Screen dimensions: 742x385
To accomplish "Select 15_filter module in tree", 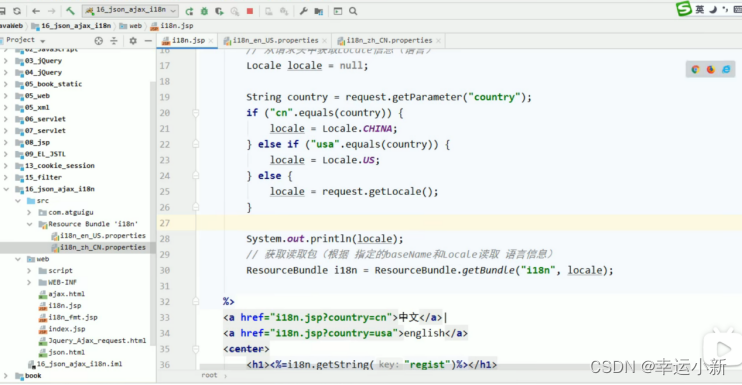I will (x=39, y=177).
